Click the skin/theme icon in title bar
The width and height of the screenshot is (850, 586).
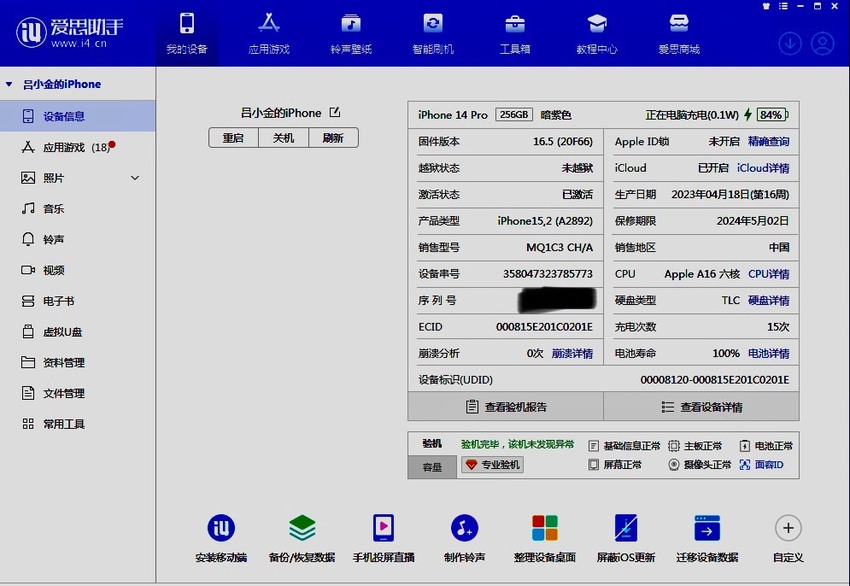tap(766, 7)
